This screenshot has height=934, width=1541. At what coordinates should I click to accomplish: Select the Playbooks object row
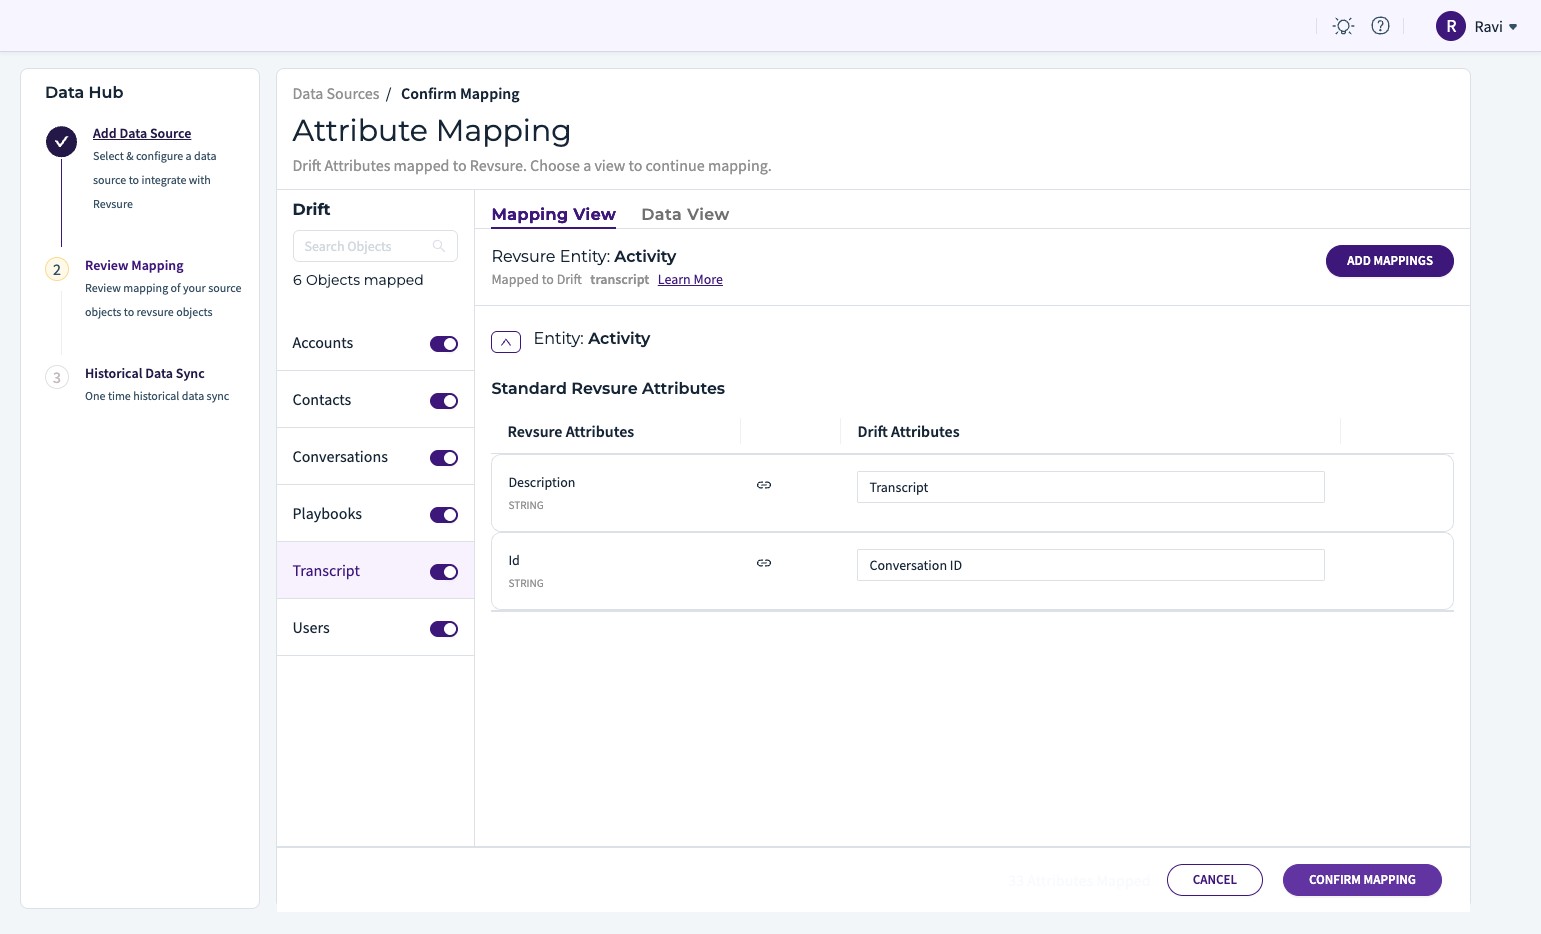(375, 514)
